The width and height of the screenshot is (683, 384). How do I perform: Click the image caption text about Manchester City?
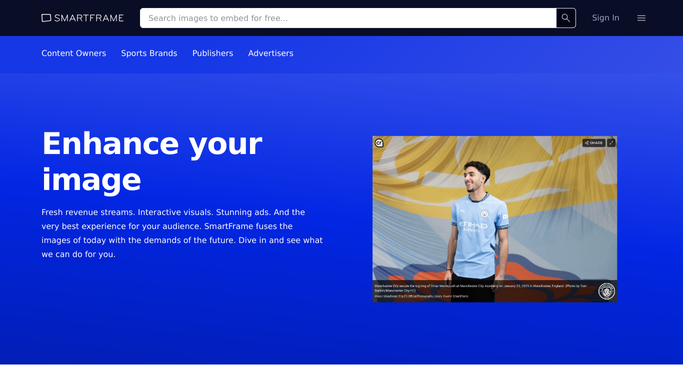coord(480,288)
